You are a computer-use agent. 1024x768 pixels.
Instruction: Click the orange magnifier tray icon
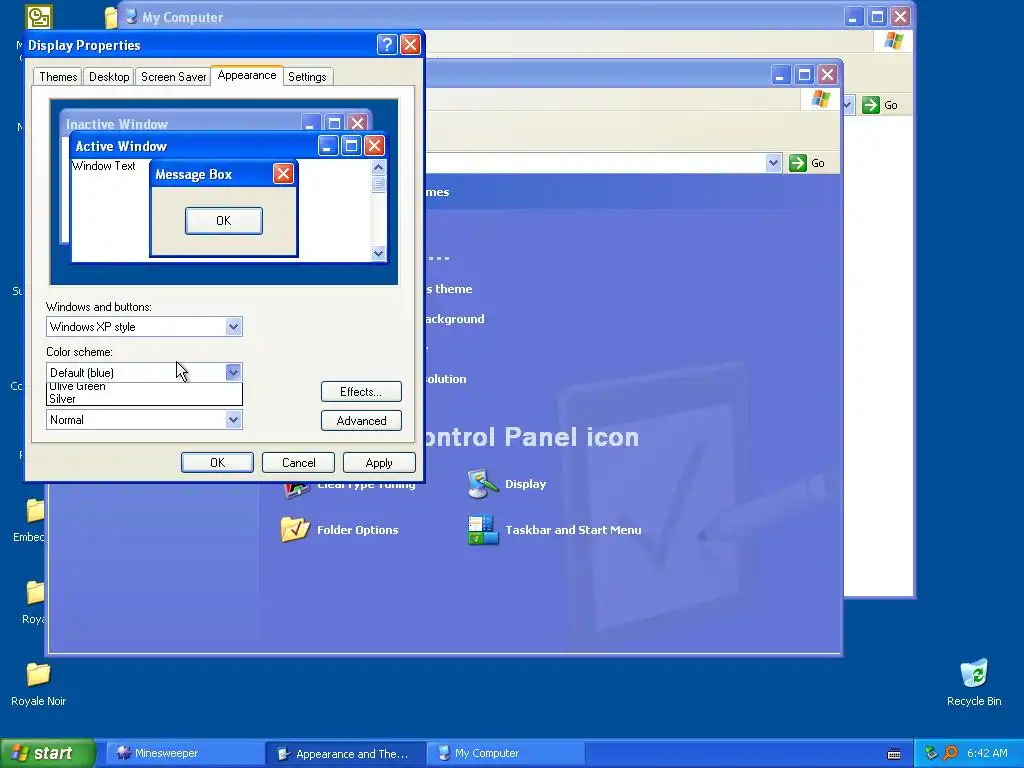click(x=950, y=753)
